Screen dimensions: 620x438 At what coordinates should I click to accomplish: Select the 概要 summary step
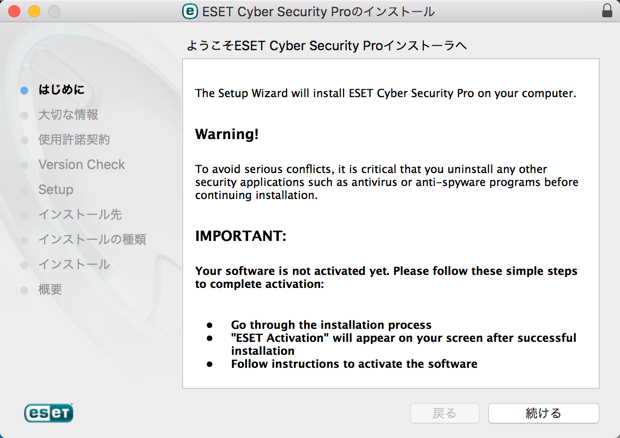[50, 289]
